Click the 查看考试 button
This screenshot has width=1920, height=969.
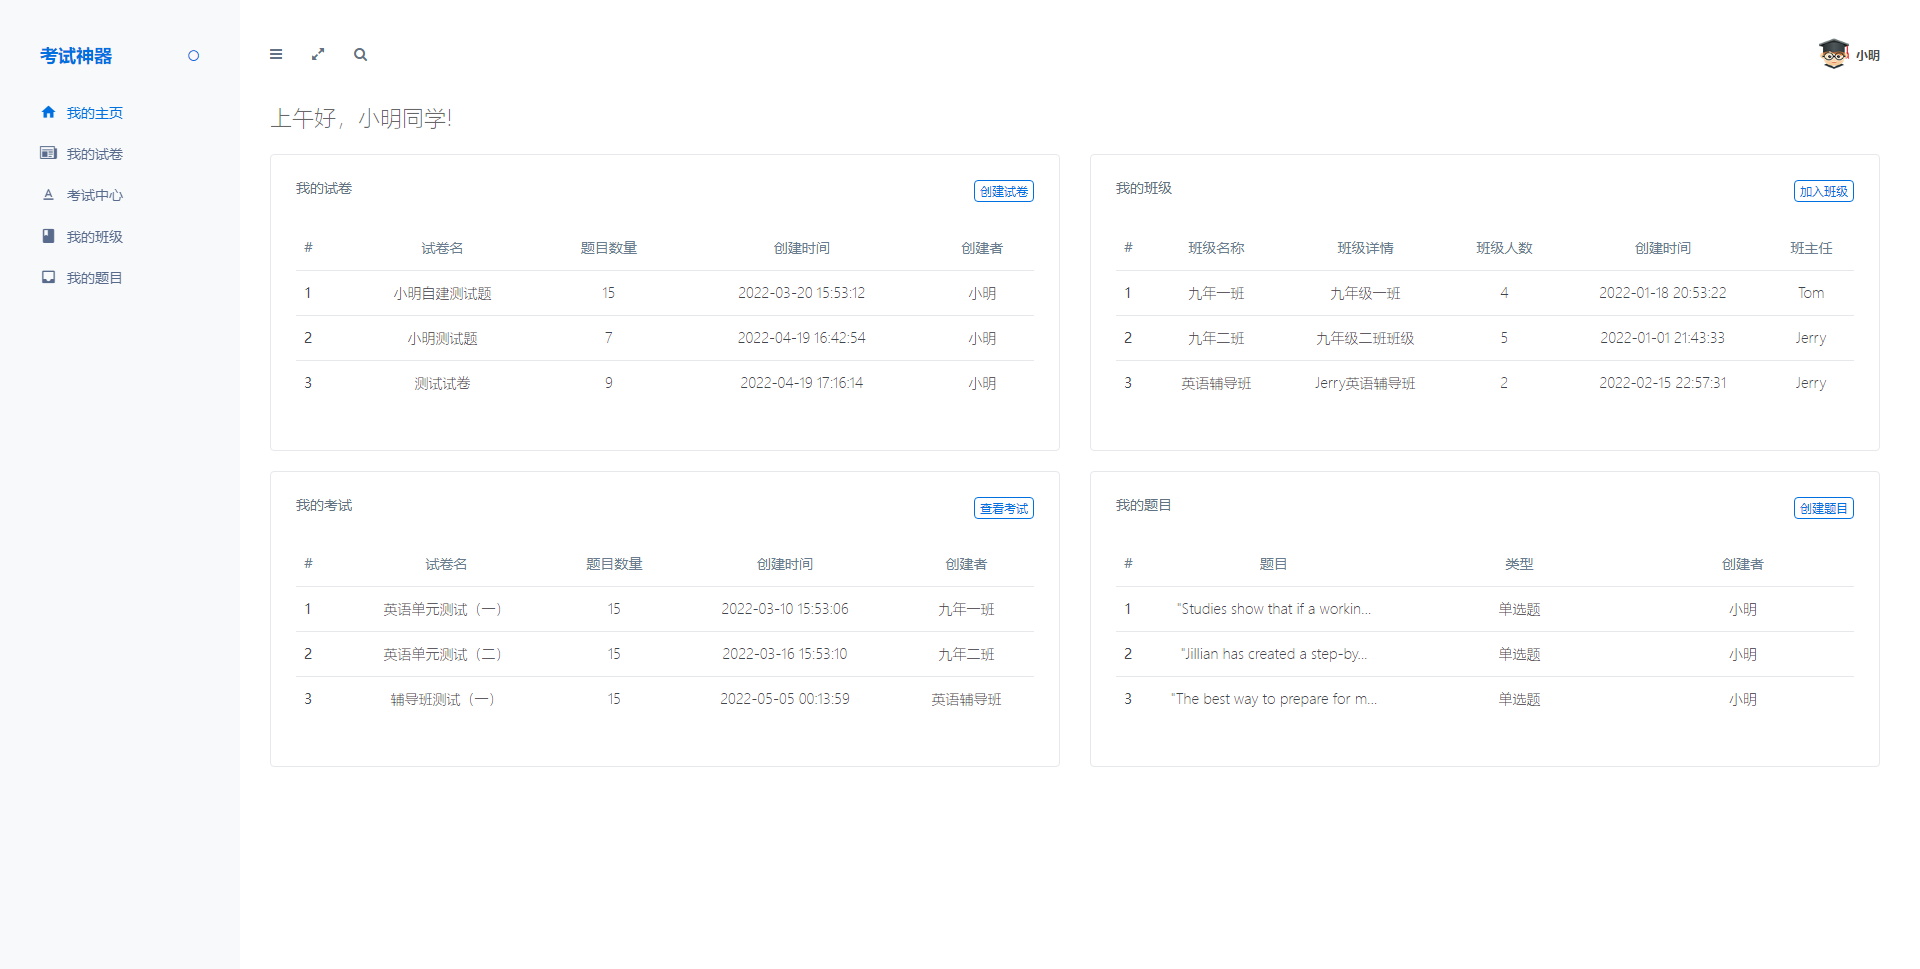click(x=1003, y=508)
